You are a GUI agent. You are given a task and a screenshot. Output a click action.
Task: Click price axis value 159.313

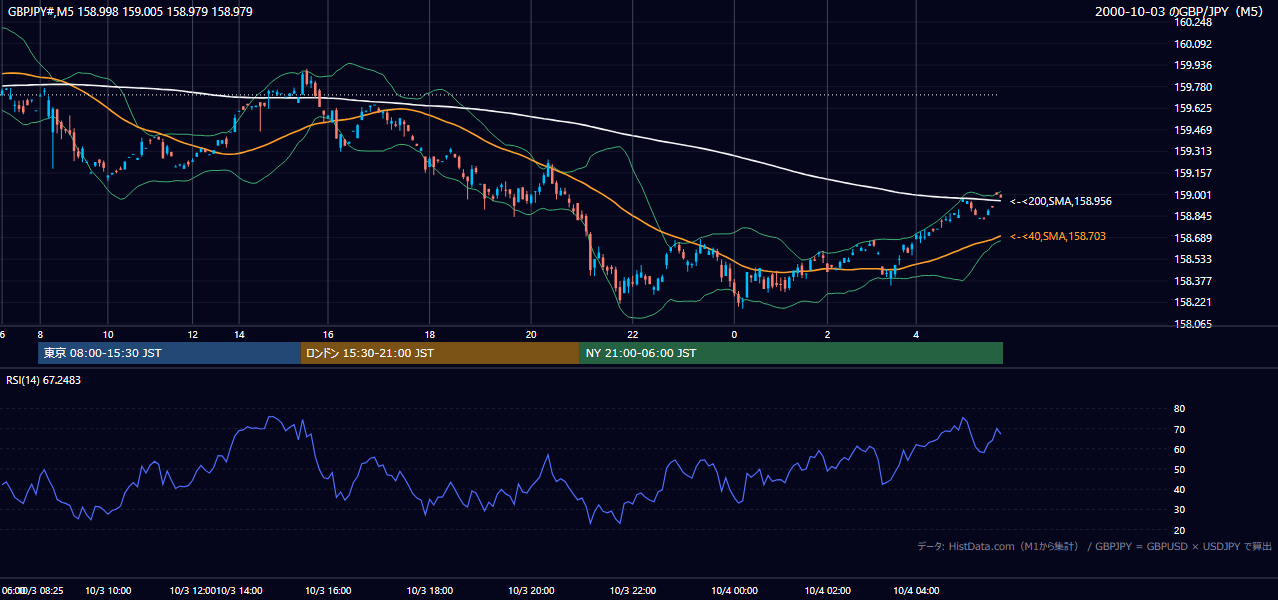tap(1194, 152)
